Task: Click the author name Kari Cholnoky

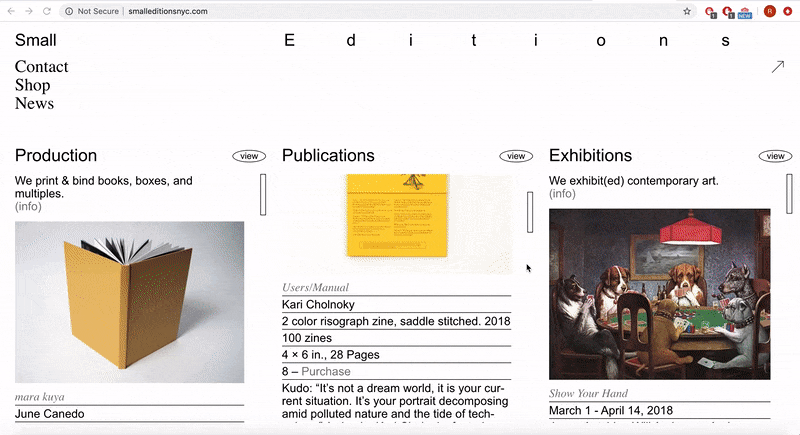Action: click(318, 304)
